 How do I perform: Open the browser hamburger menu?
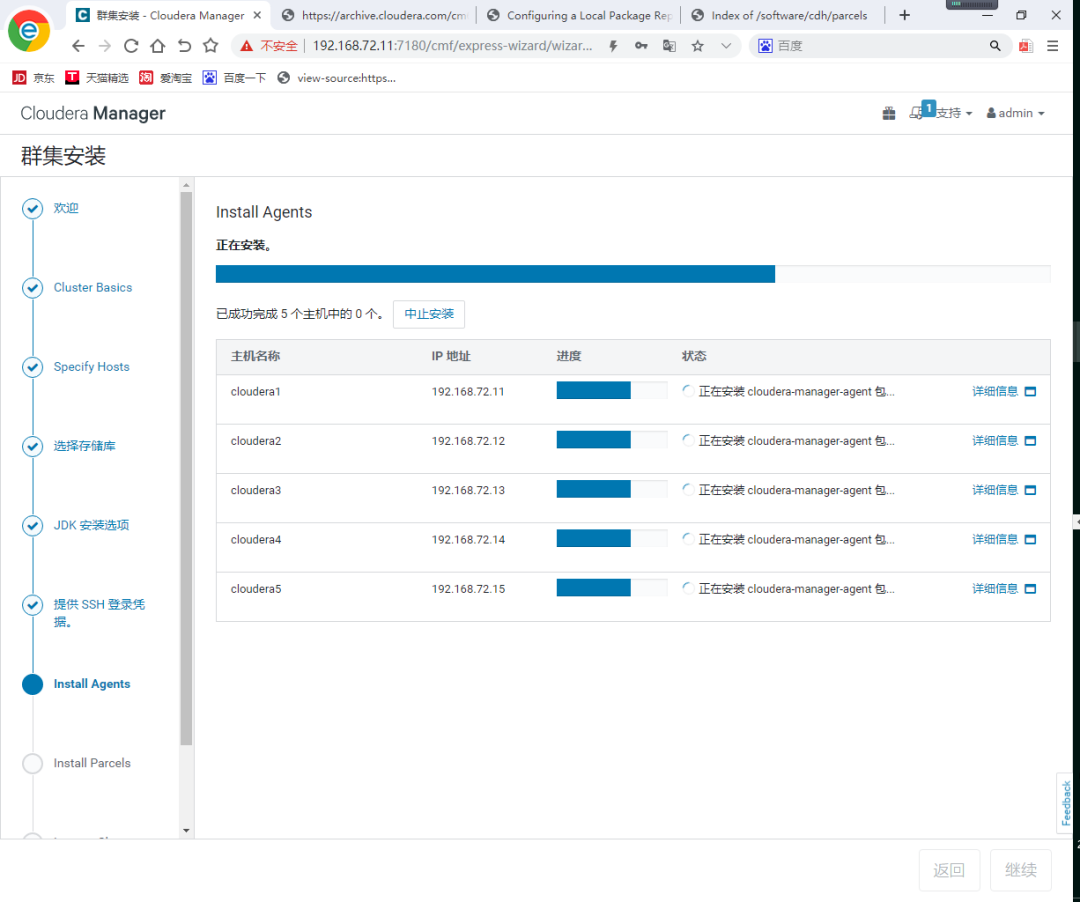[x=1052, y=46]
